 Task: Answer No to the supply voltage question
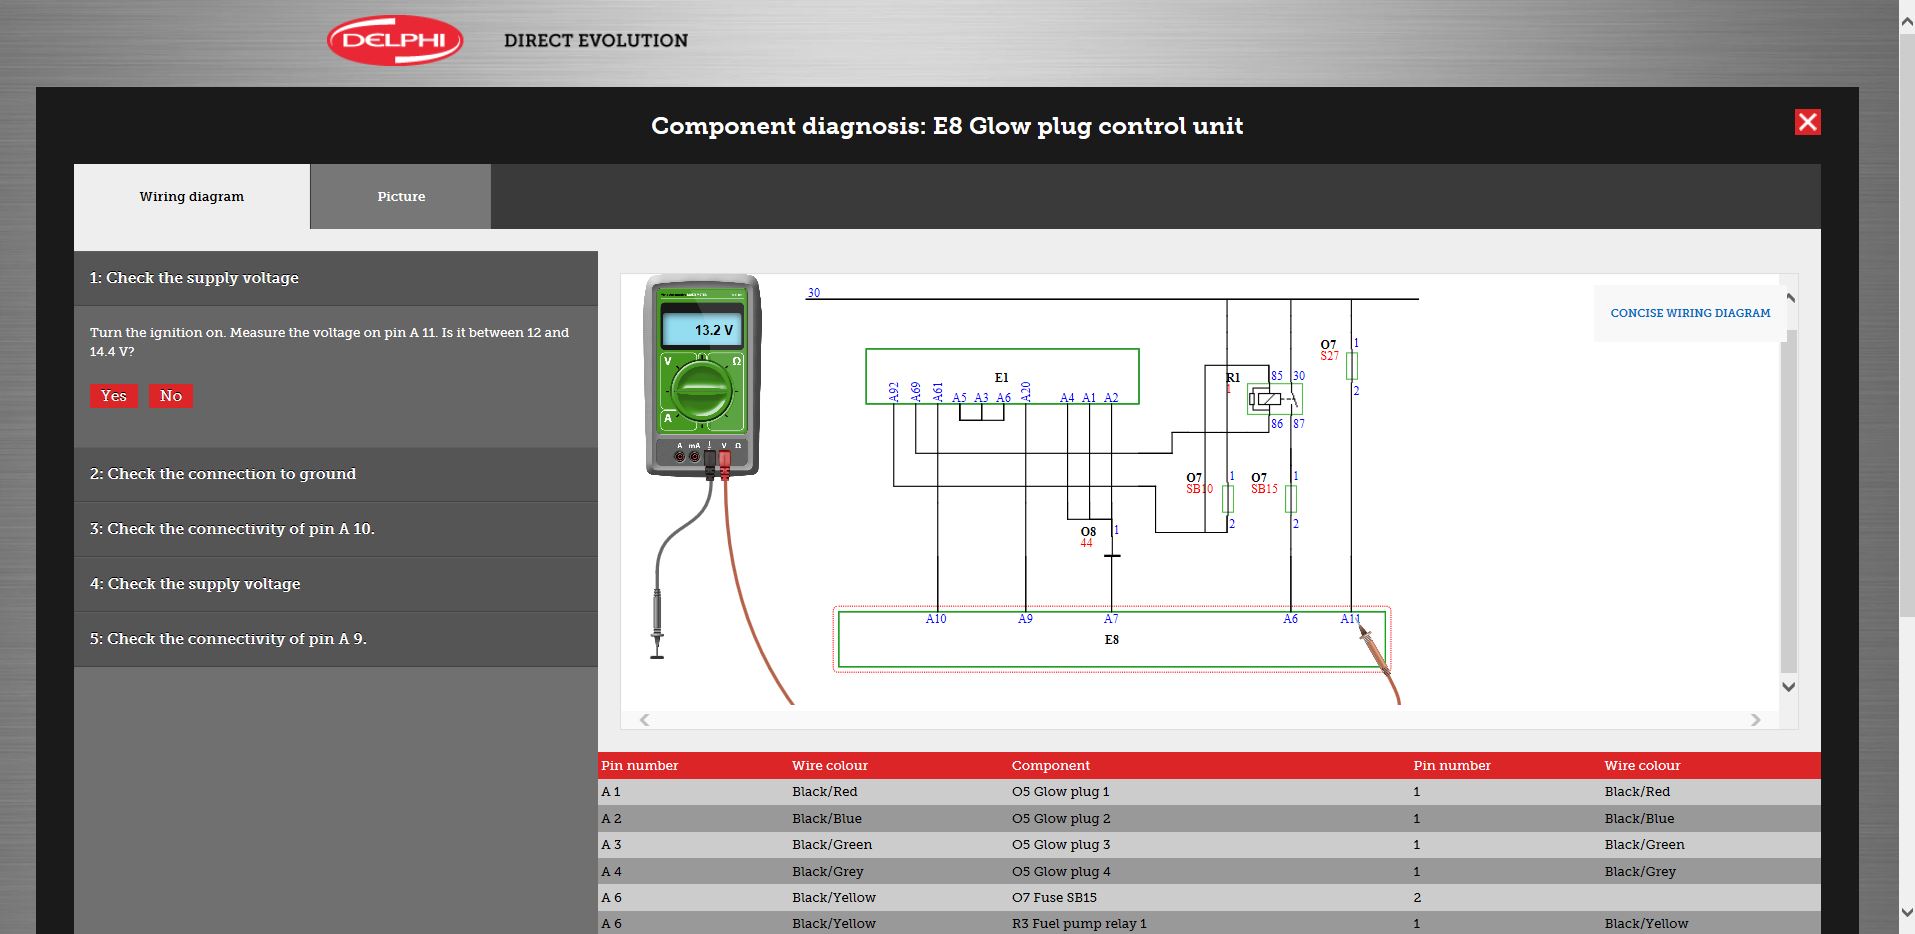pos(171,396)
